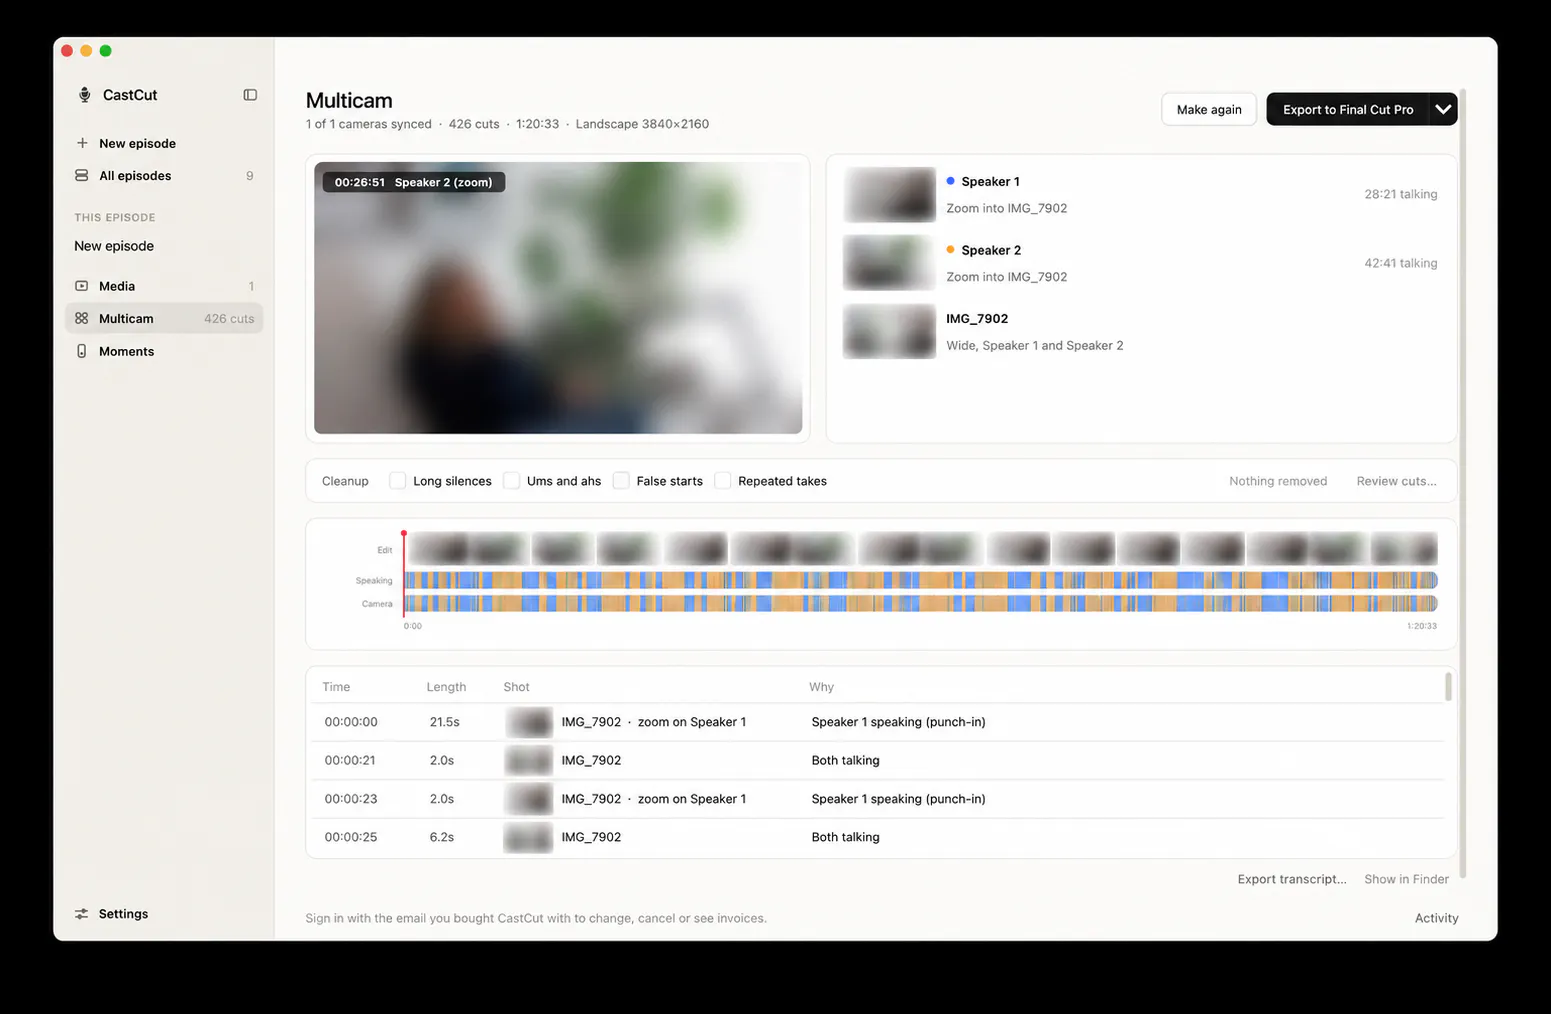Click Show in Finder link

coord(1406,879)
